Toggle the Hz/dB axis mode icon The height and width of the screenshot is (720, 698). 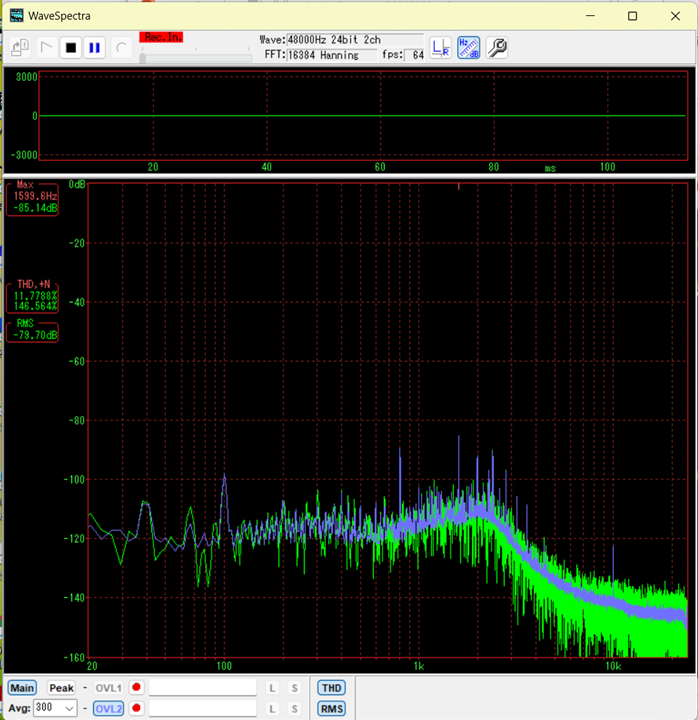pos(468,47)
